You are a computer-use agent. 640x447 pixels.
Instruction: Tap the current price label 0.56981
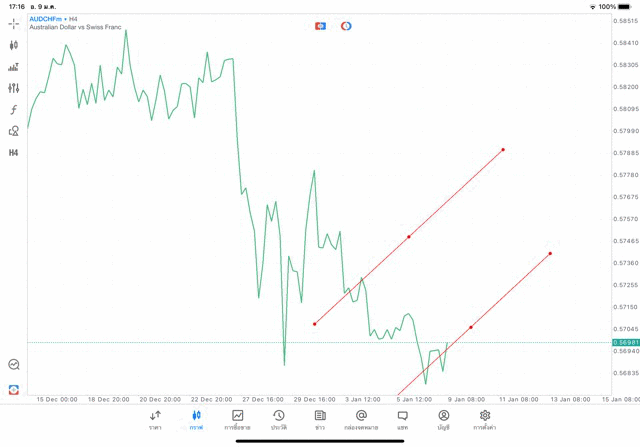[626, 342]
